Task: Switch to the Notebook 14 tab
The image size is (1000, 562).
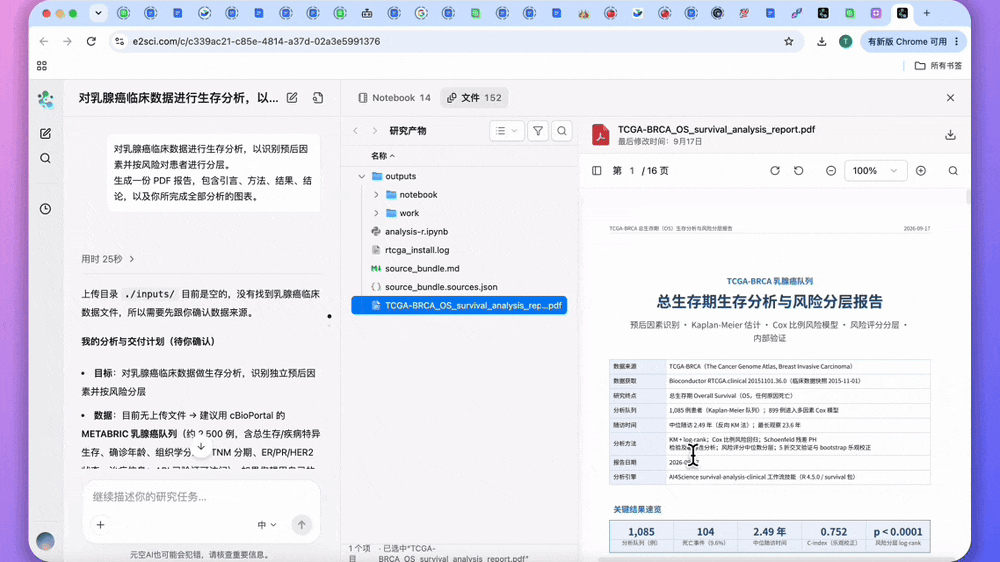Action: tap(394, 98)
